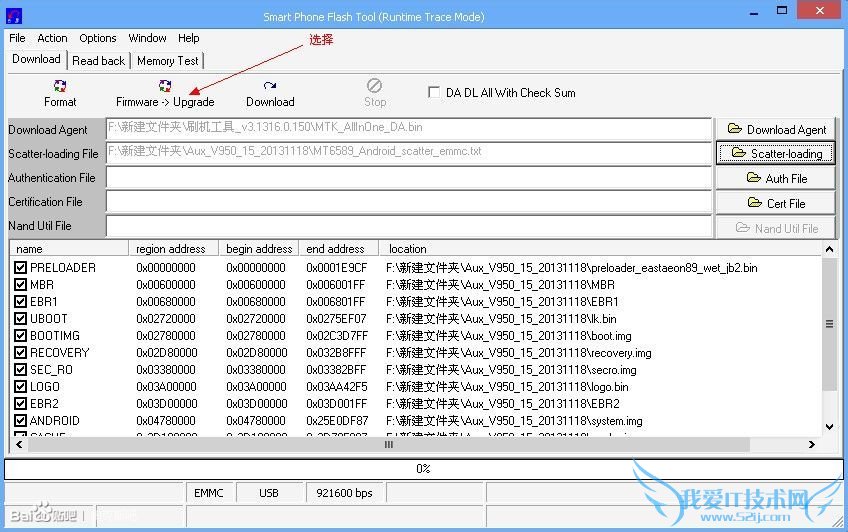848x532 pixels.
Task: Enable DA DL All With Check Sum
Action: [434, 92]
